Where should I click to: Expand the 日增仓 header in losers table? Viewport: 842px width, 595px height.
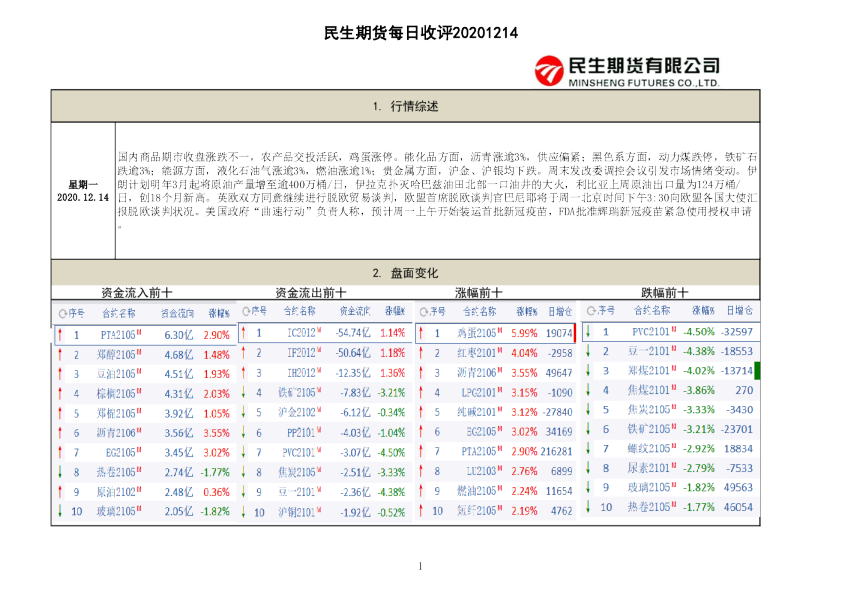click(x=739, y=312)
